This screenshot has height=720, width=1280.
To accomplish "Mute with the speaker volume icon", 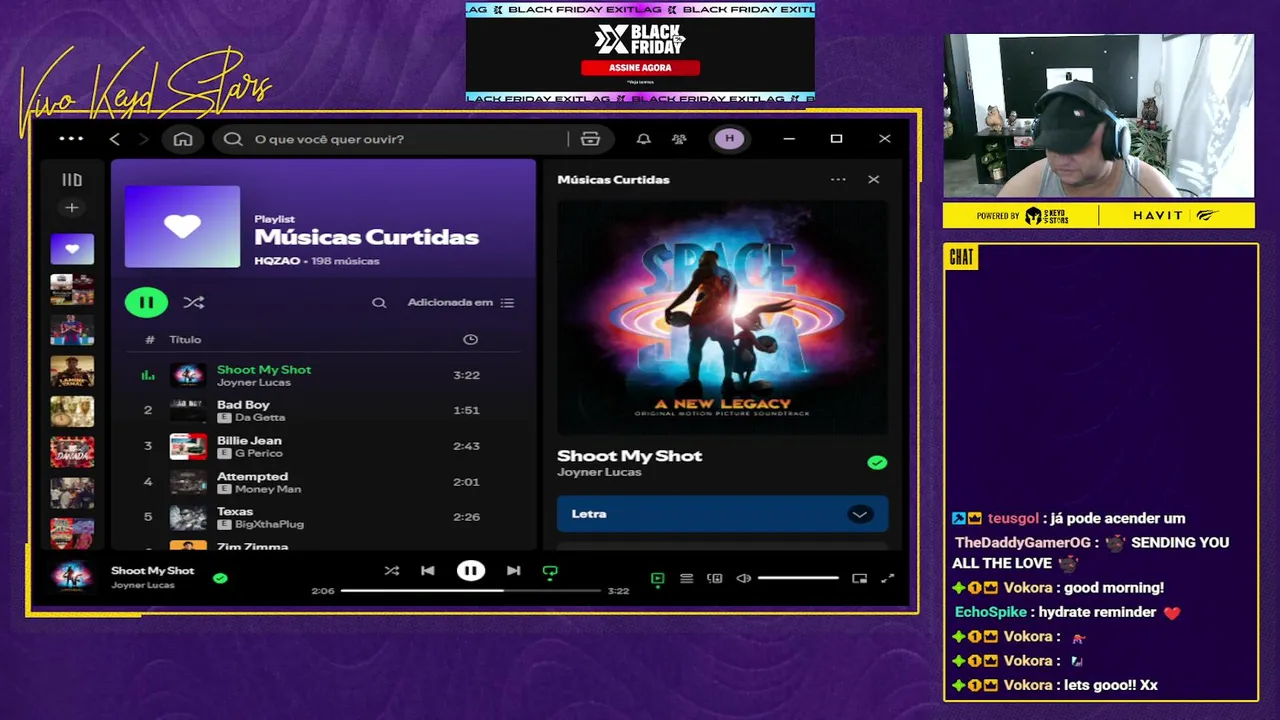I will pyautogui.click(x=743, y=578).
